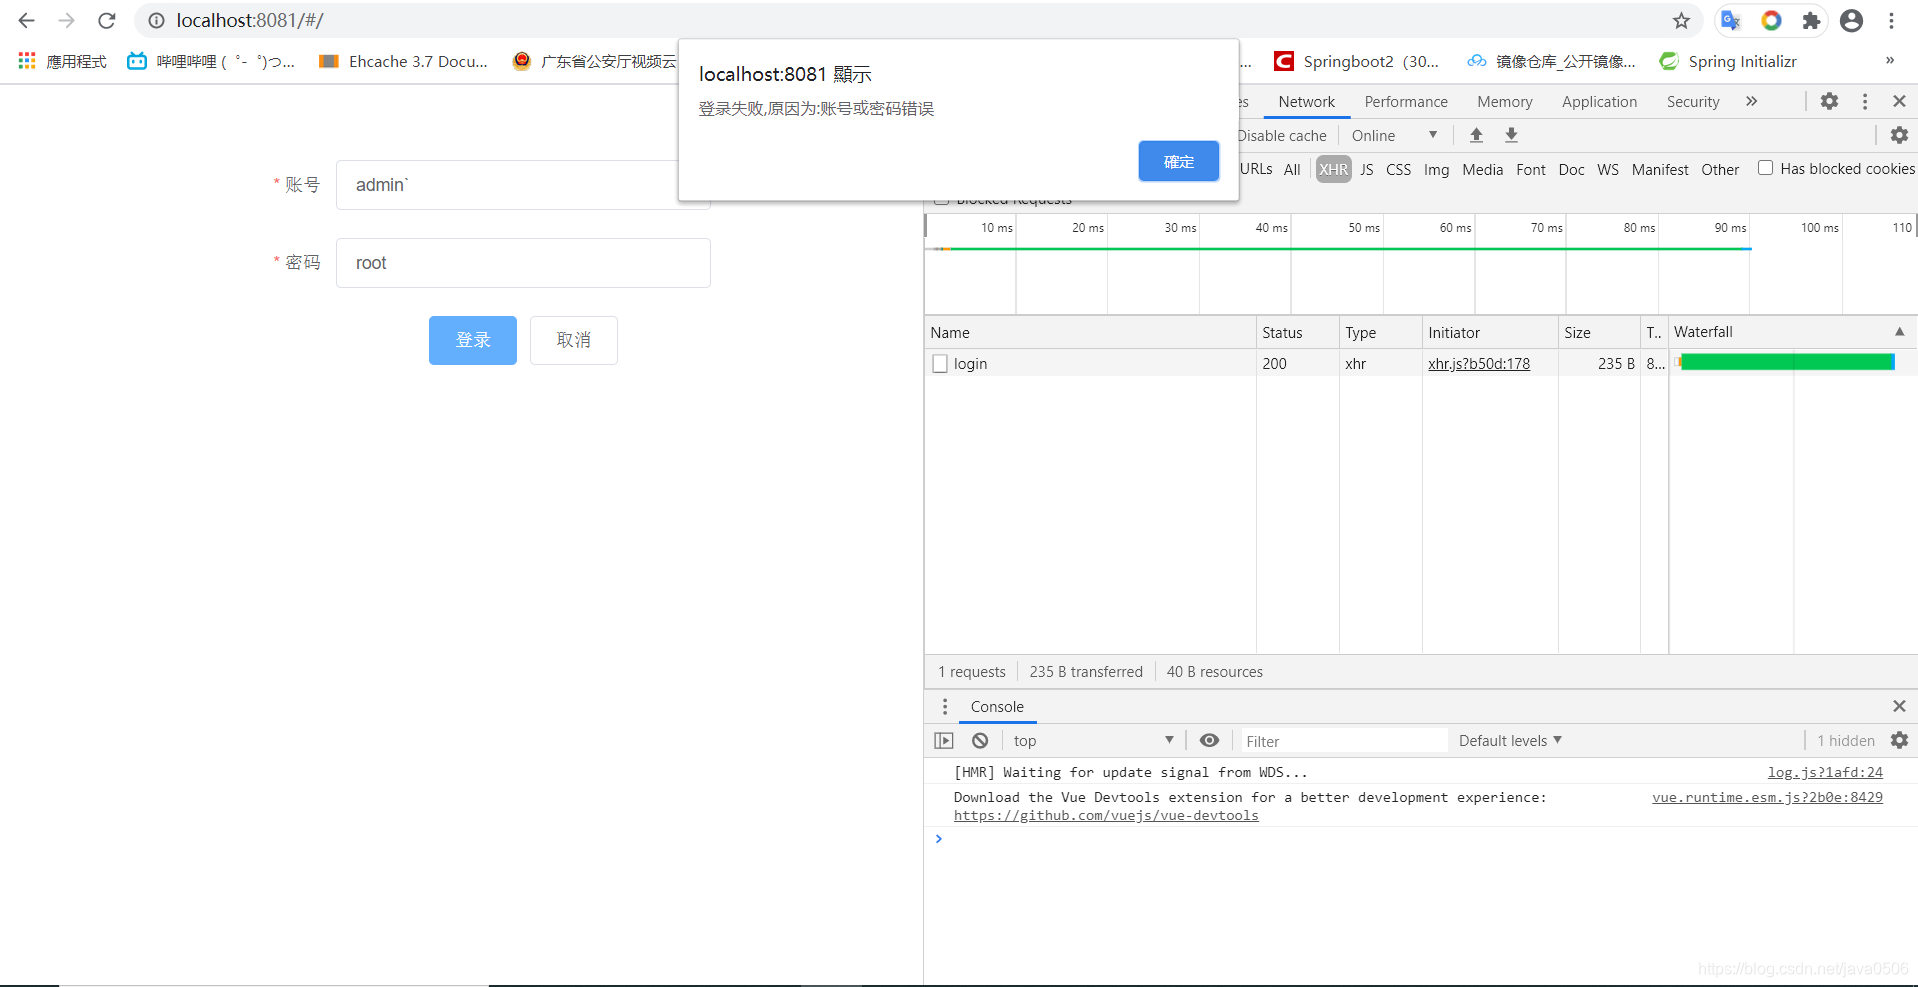Click the green waterfall bar of login
This screenshot has height=987, width=1918.
pos(1787,362)
